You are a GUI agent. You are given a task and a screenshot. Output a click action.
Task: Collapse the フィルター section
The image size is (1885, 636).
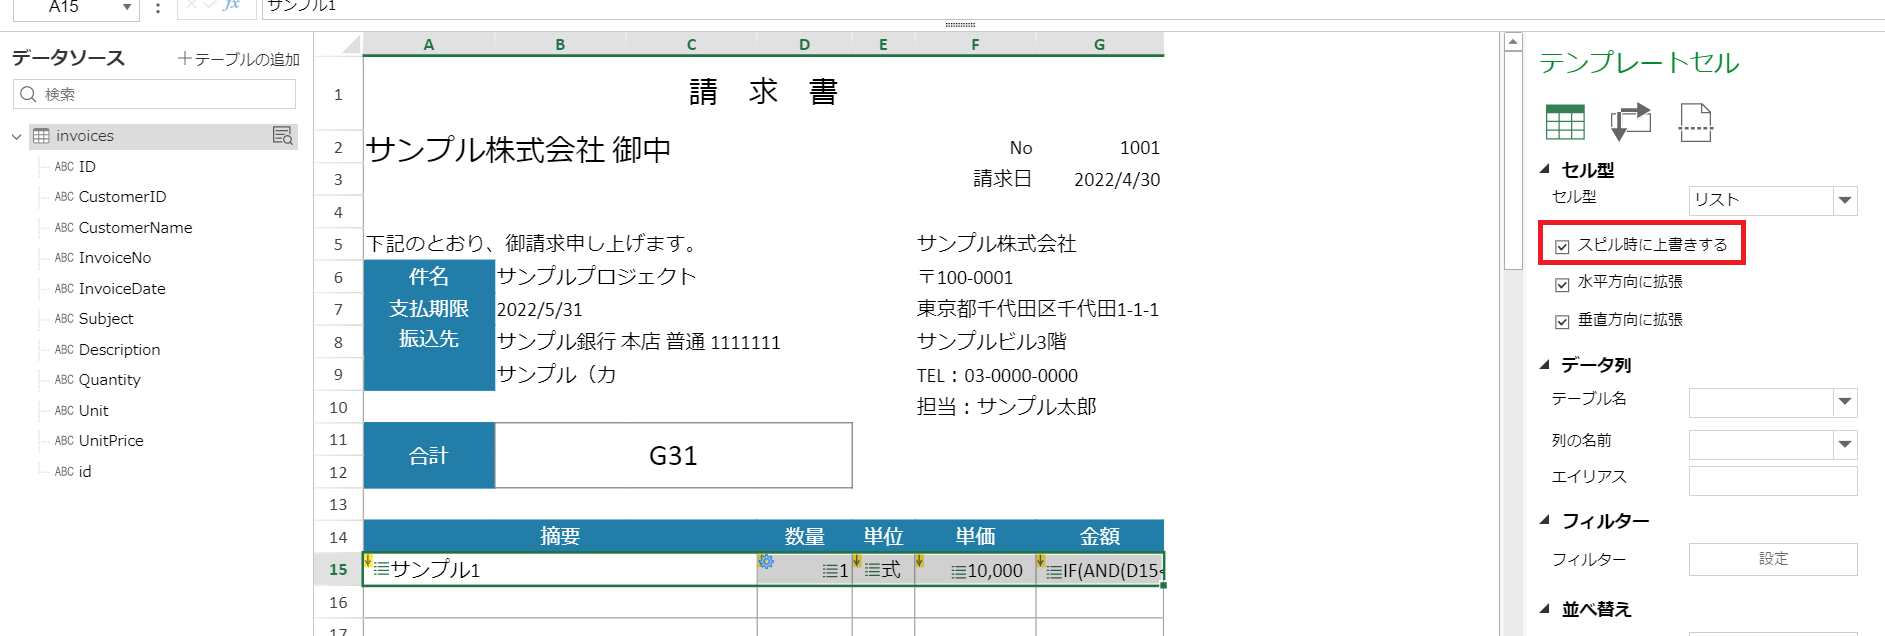(1545, 520)
